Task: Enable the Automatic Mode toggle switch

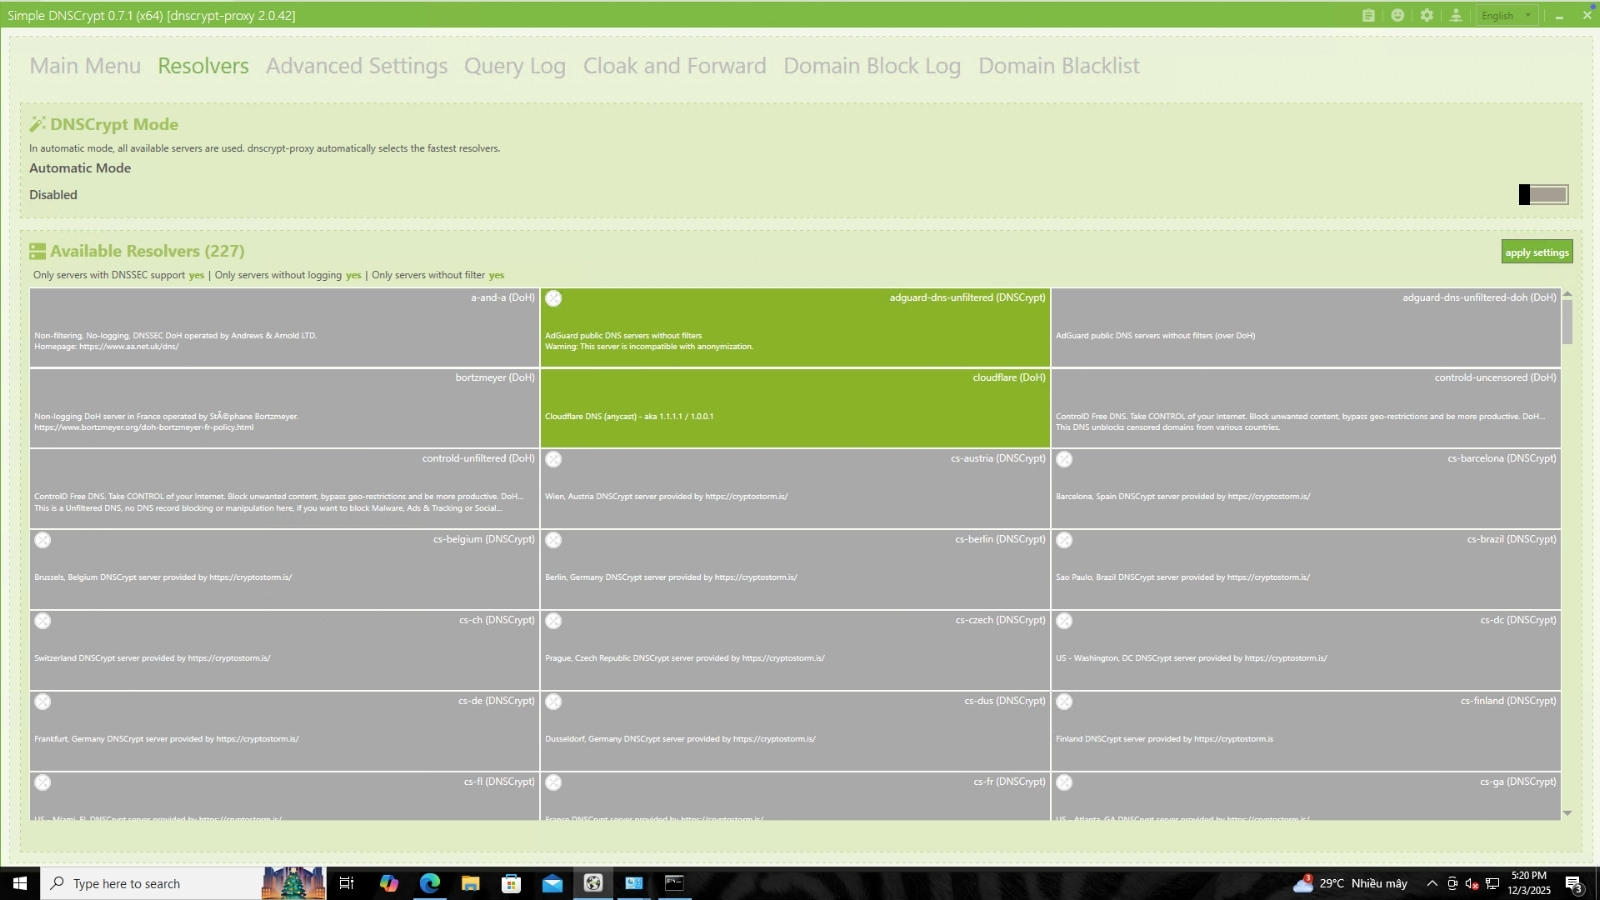Action: tap(1543, 195)
